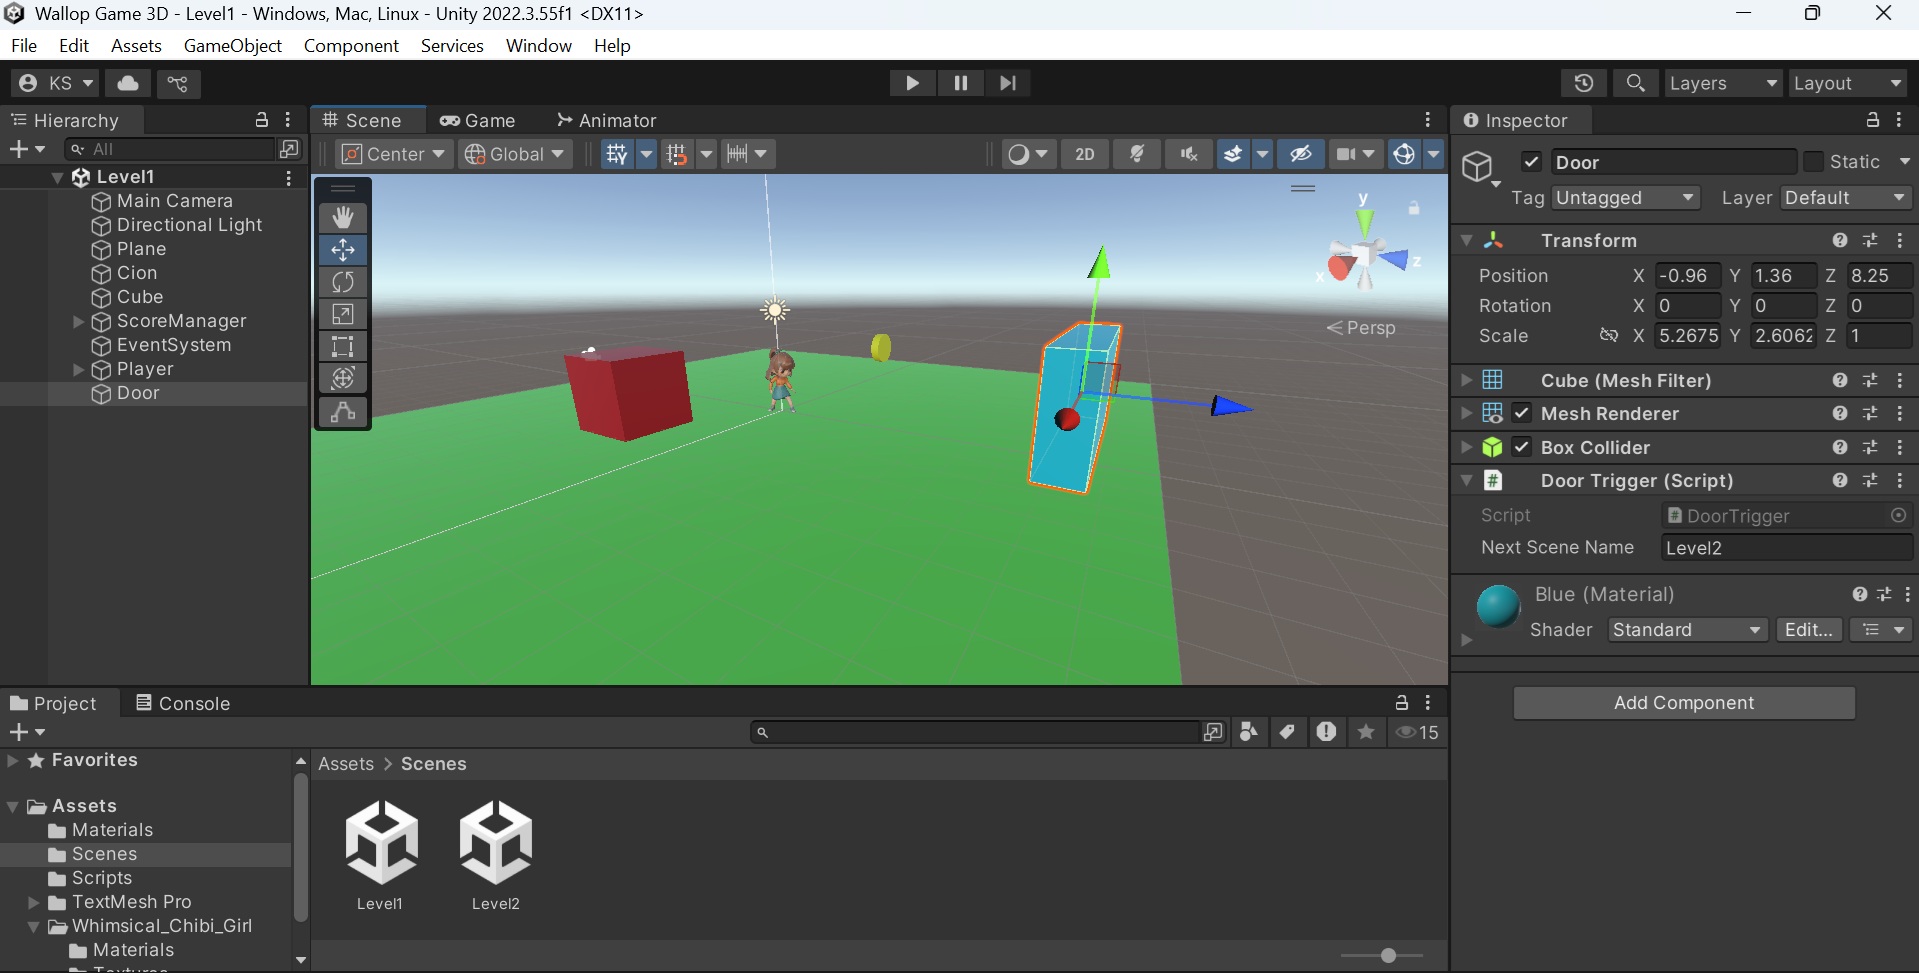1919x973 pixels.
Task: Select the Rotate tool
Action: pos(342,282)
